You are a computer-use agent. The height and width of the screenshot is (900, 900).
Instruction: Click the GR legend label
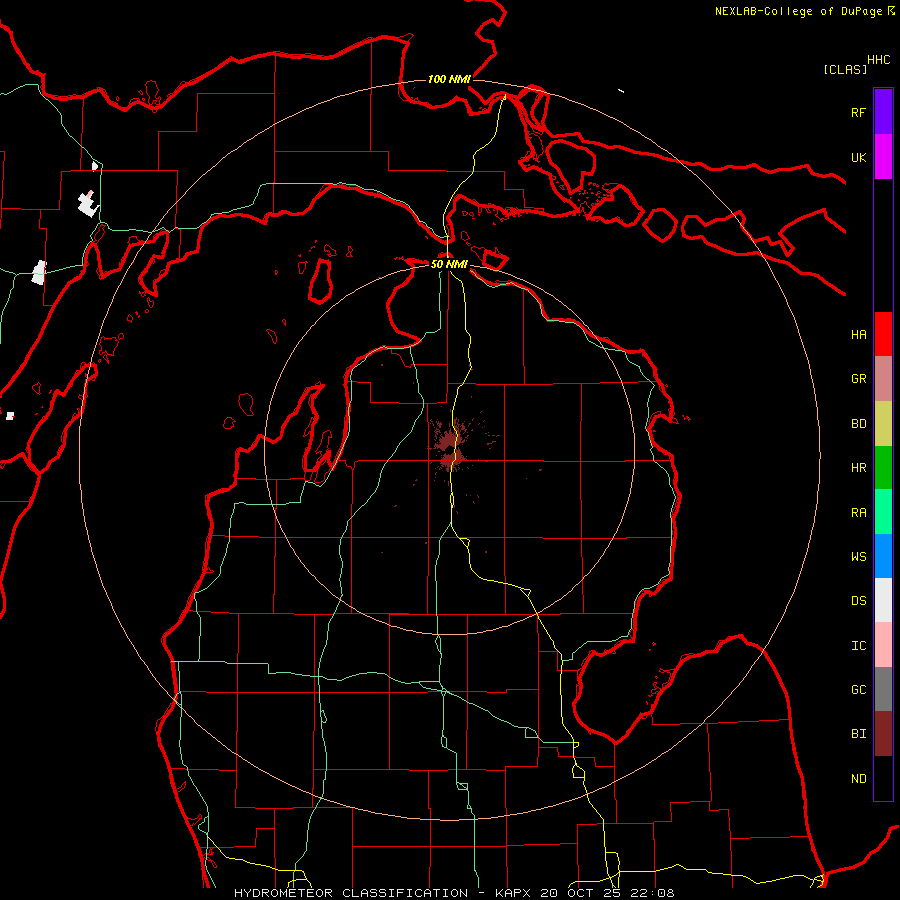coord(858,379)
